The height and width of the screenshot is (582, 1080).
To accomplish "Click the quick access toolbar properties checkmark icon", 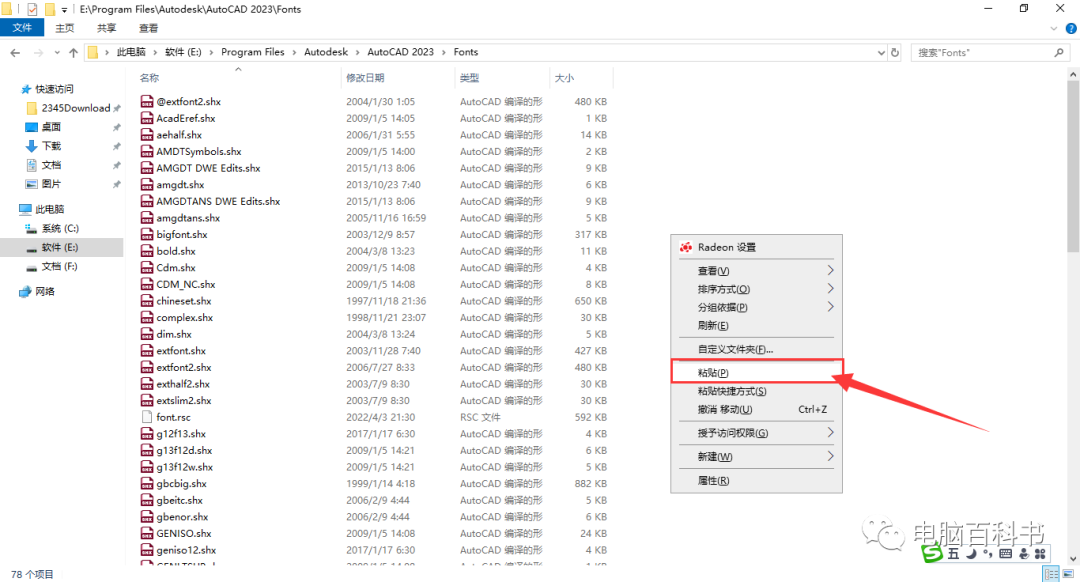I will [x=32, y=9].
